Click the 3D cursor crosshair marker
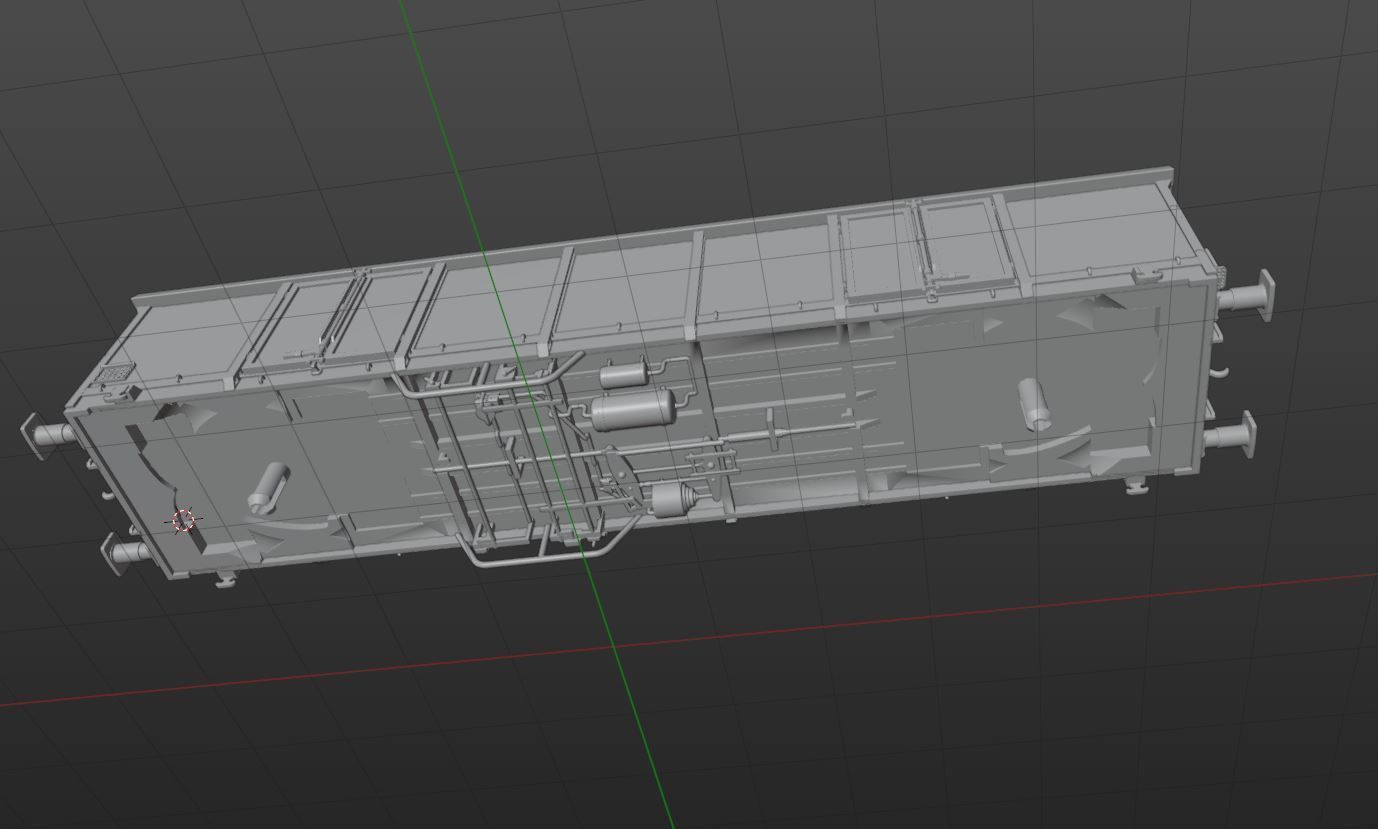The height and width of the screenshot is (829, 1378). click(x=184, y=521)
